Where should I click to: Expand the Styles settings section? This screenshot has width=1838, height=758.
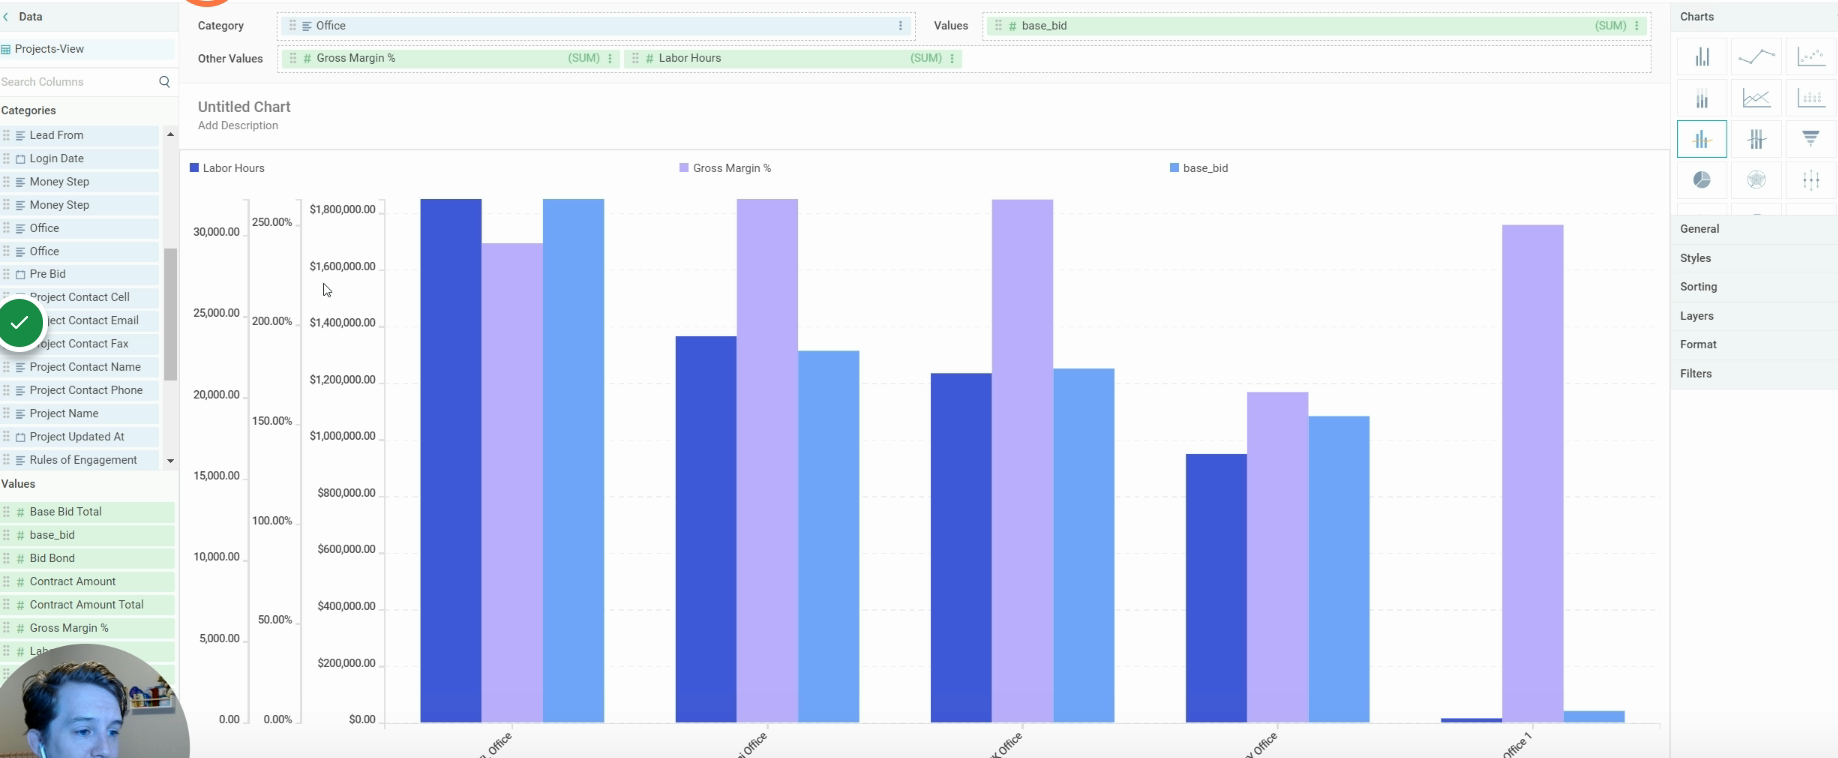[1754, 258]
